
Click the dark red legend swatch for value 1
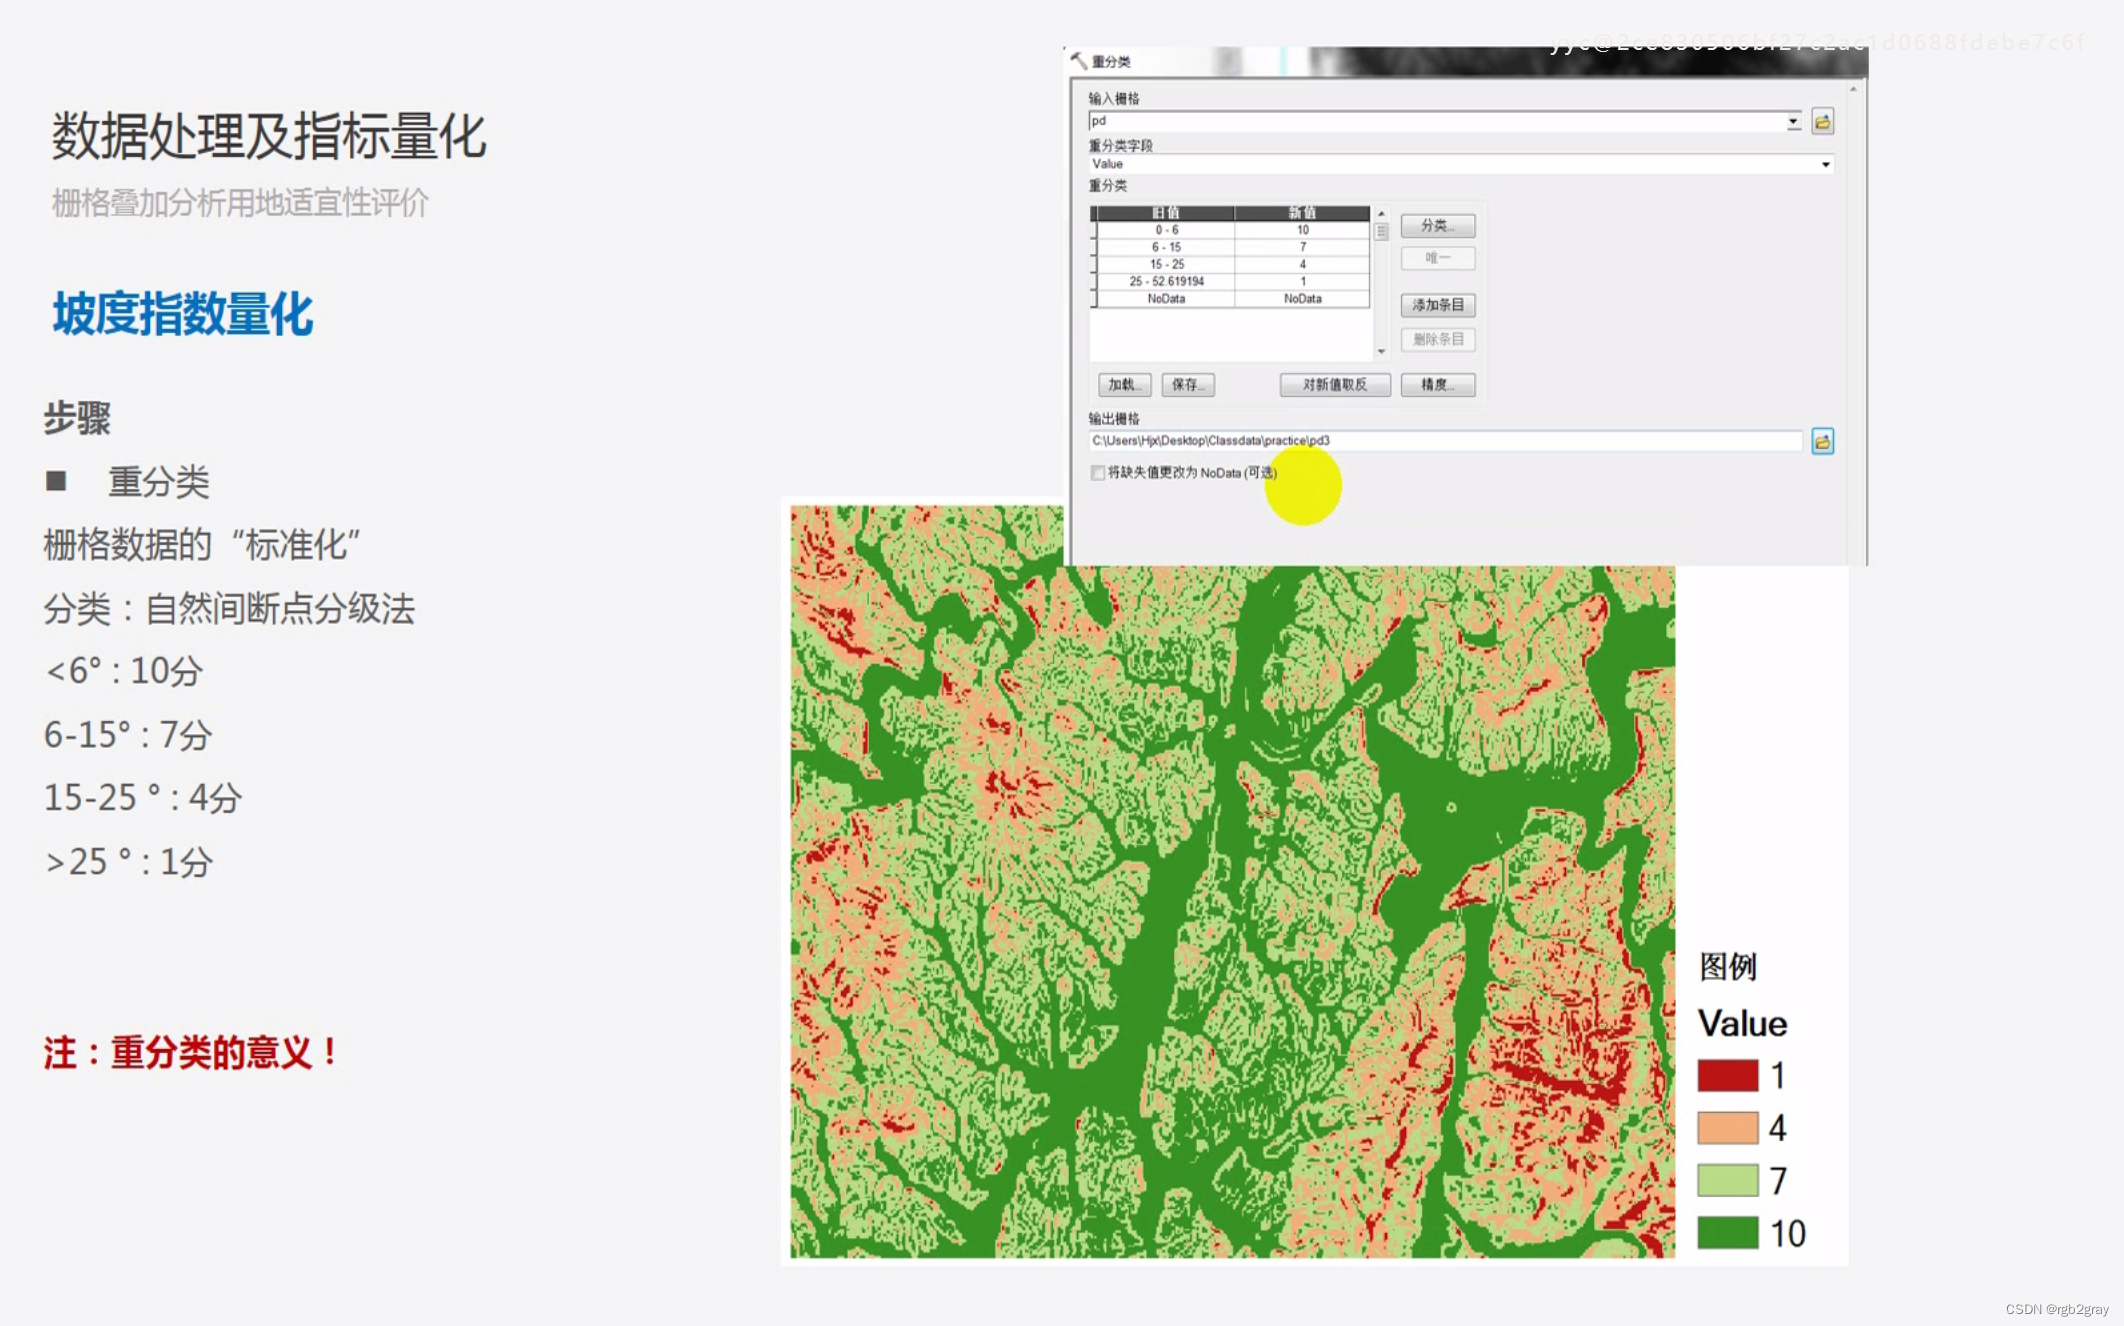tap(1727, 1076)
